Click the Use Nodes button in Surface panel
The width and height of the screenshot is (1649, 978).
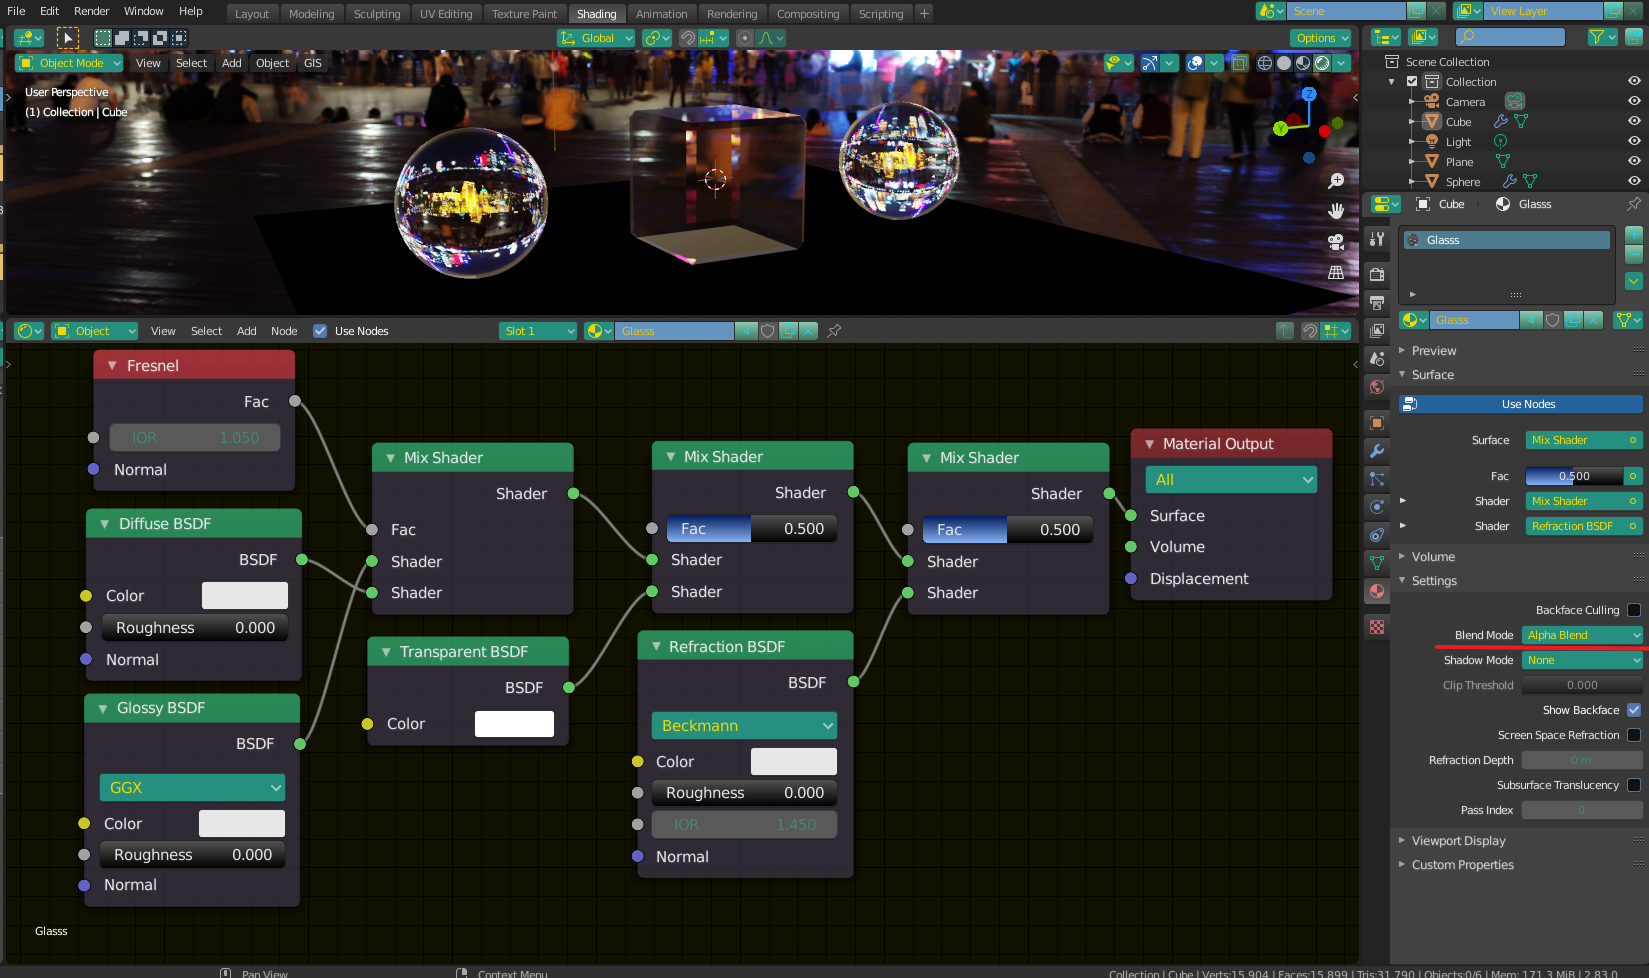coord(1520,404)
